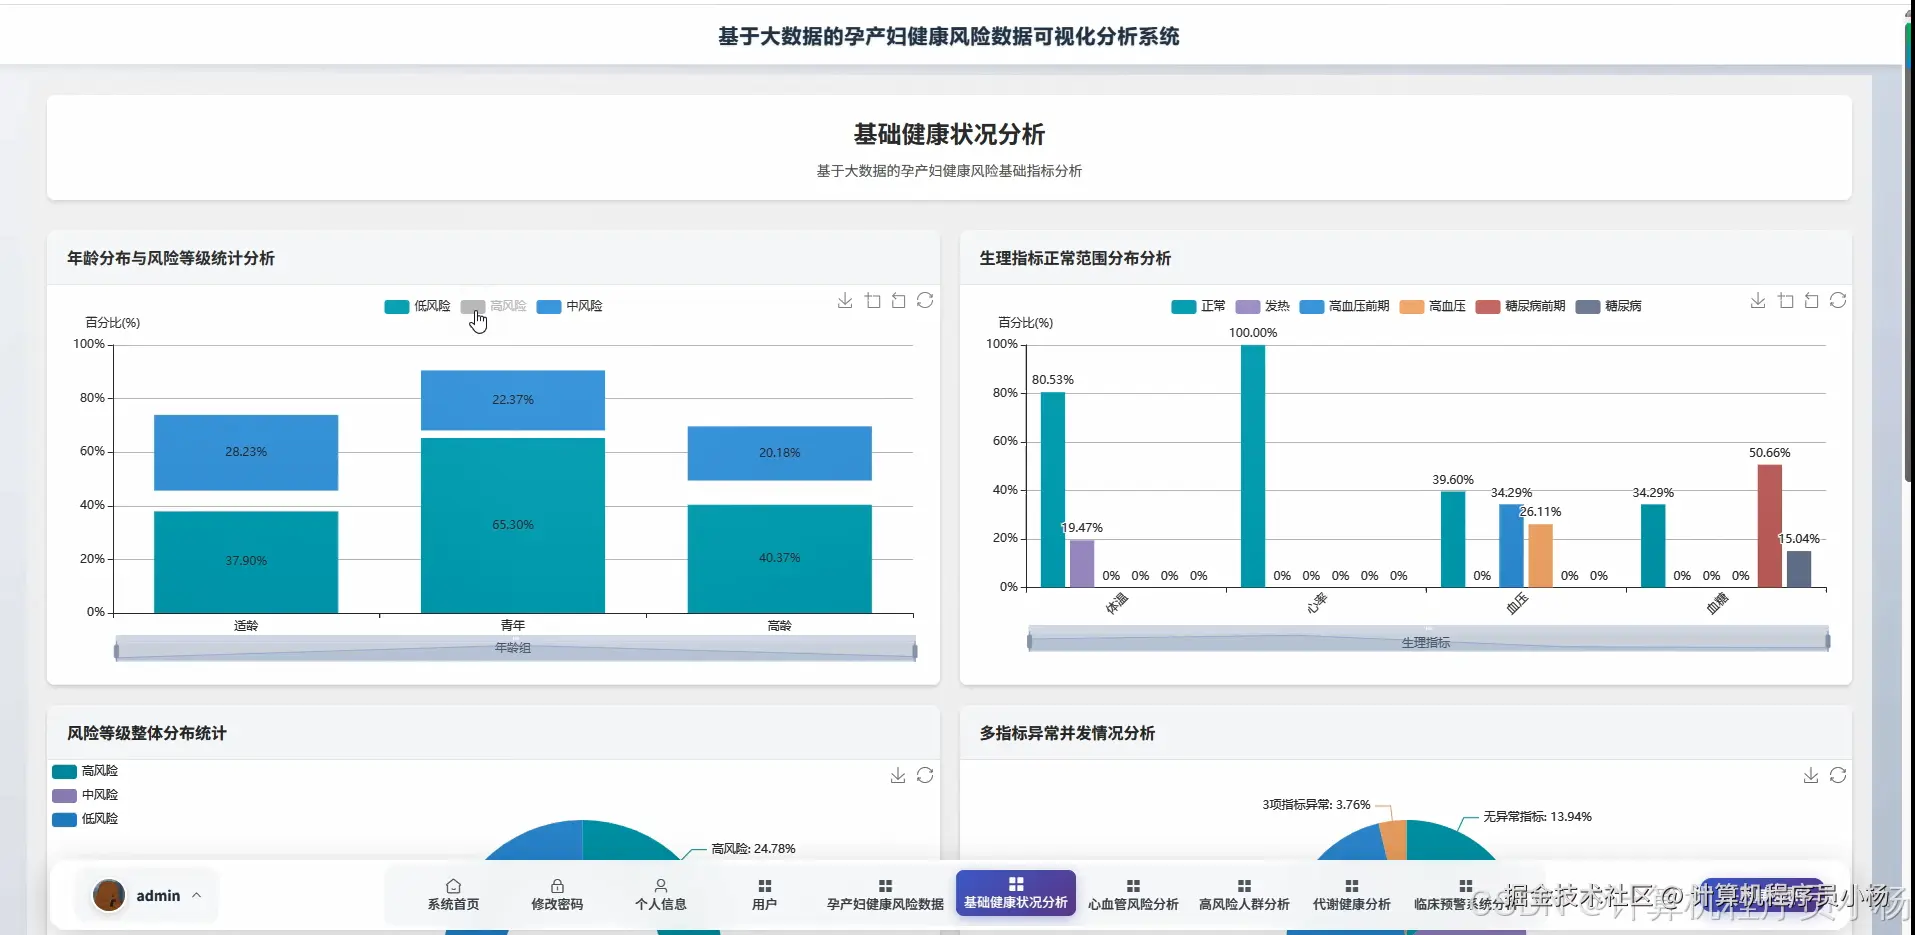Click the 修改密码 lock icon
The width and height of the screenshot is (1915, 935).
click(x=557, y=886)
